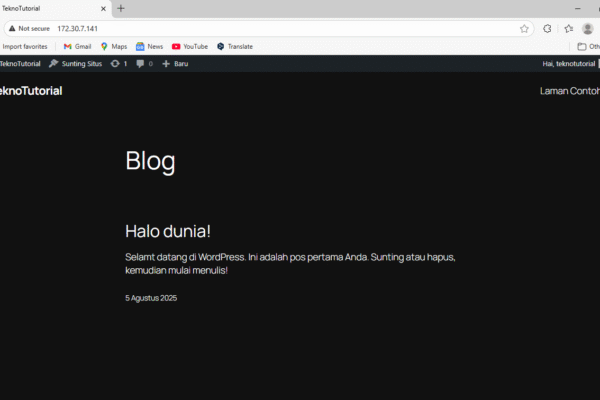Click the Blog page heading

click(x=150, y=161)
